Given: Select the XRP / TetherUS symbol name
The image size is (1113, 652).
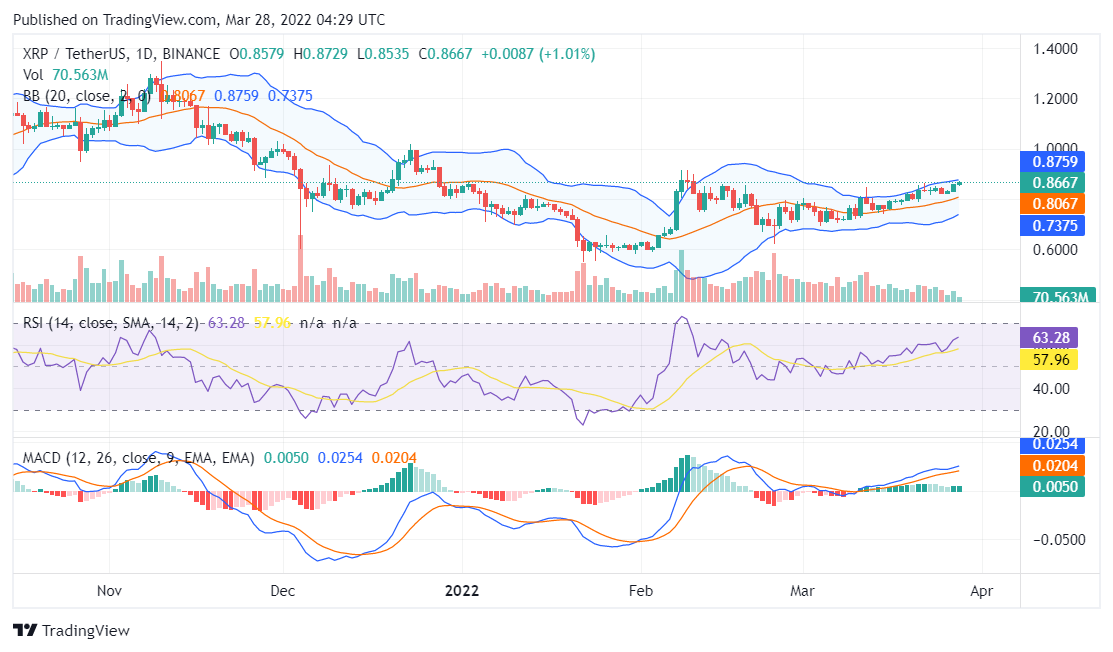Looking at the screenshot, I should pos(70,53).
